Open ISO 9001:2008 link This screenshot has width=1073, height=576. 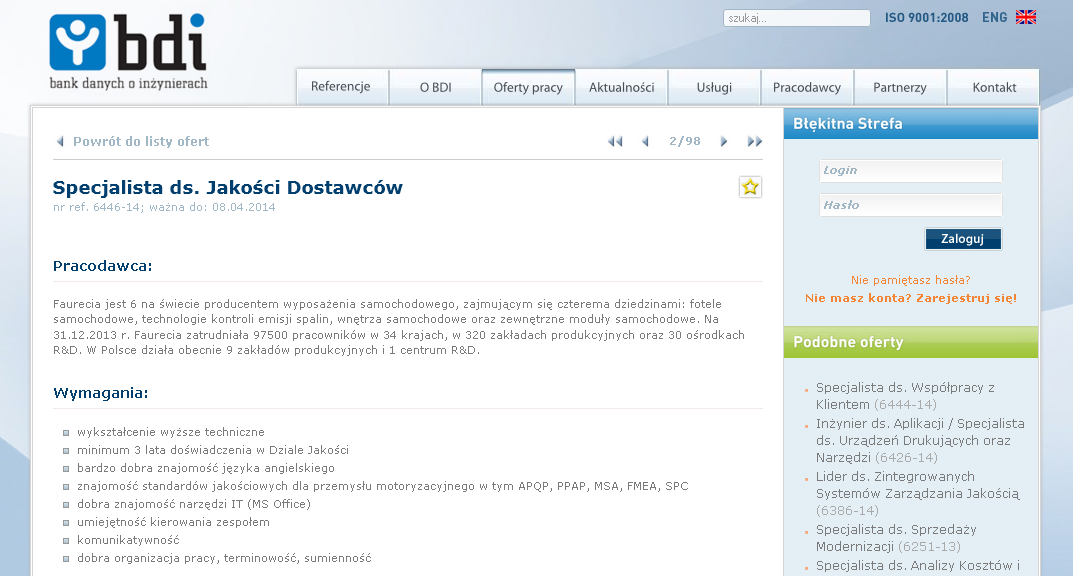pos(927,18)
